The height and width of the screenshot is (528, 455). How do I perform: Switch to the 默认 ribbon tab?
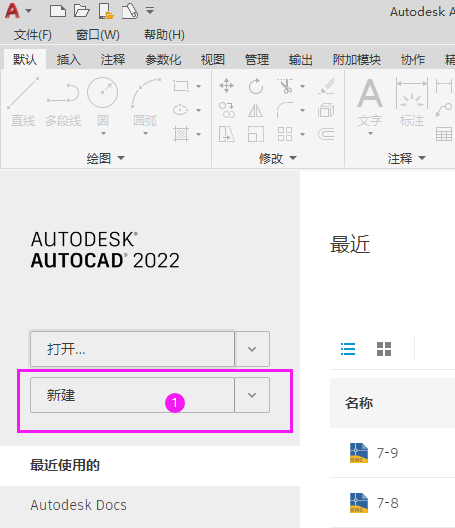click(25, 60)
